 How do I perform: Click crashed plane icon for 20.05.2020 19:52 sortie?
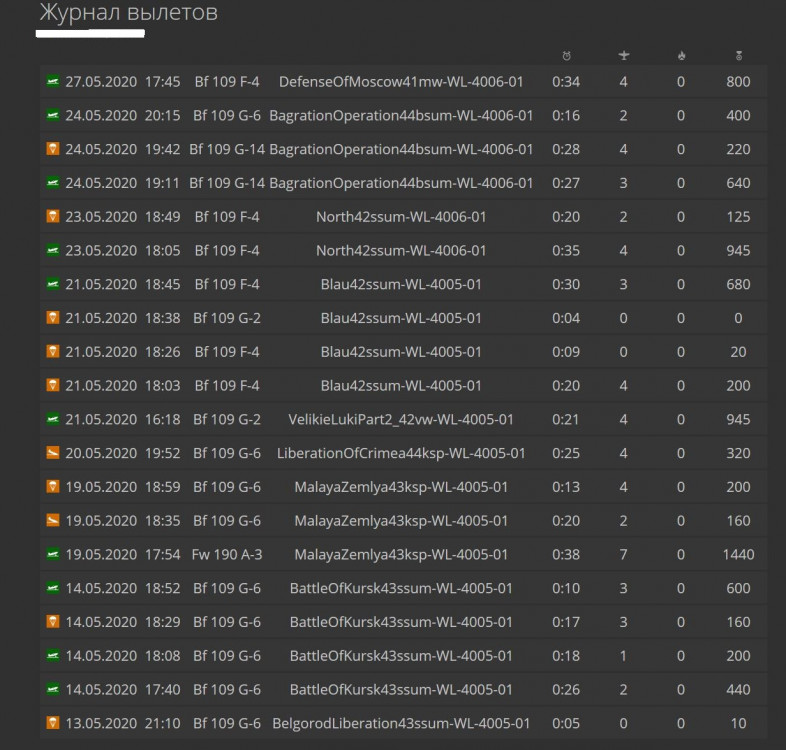point(53,452)
